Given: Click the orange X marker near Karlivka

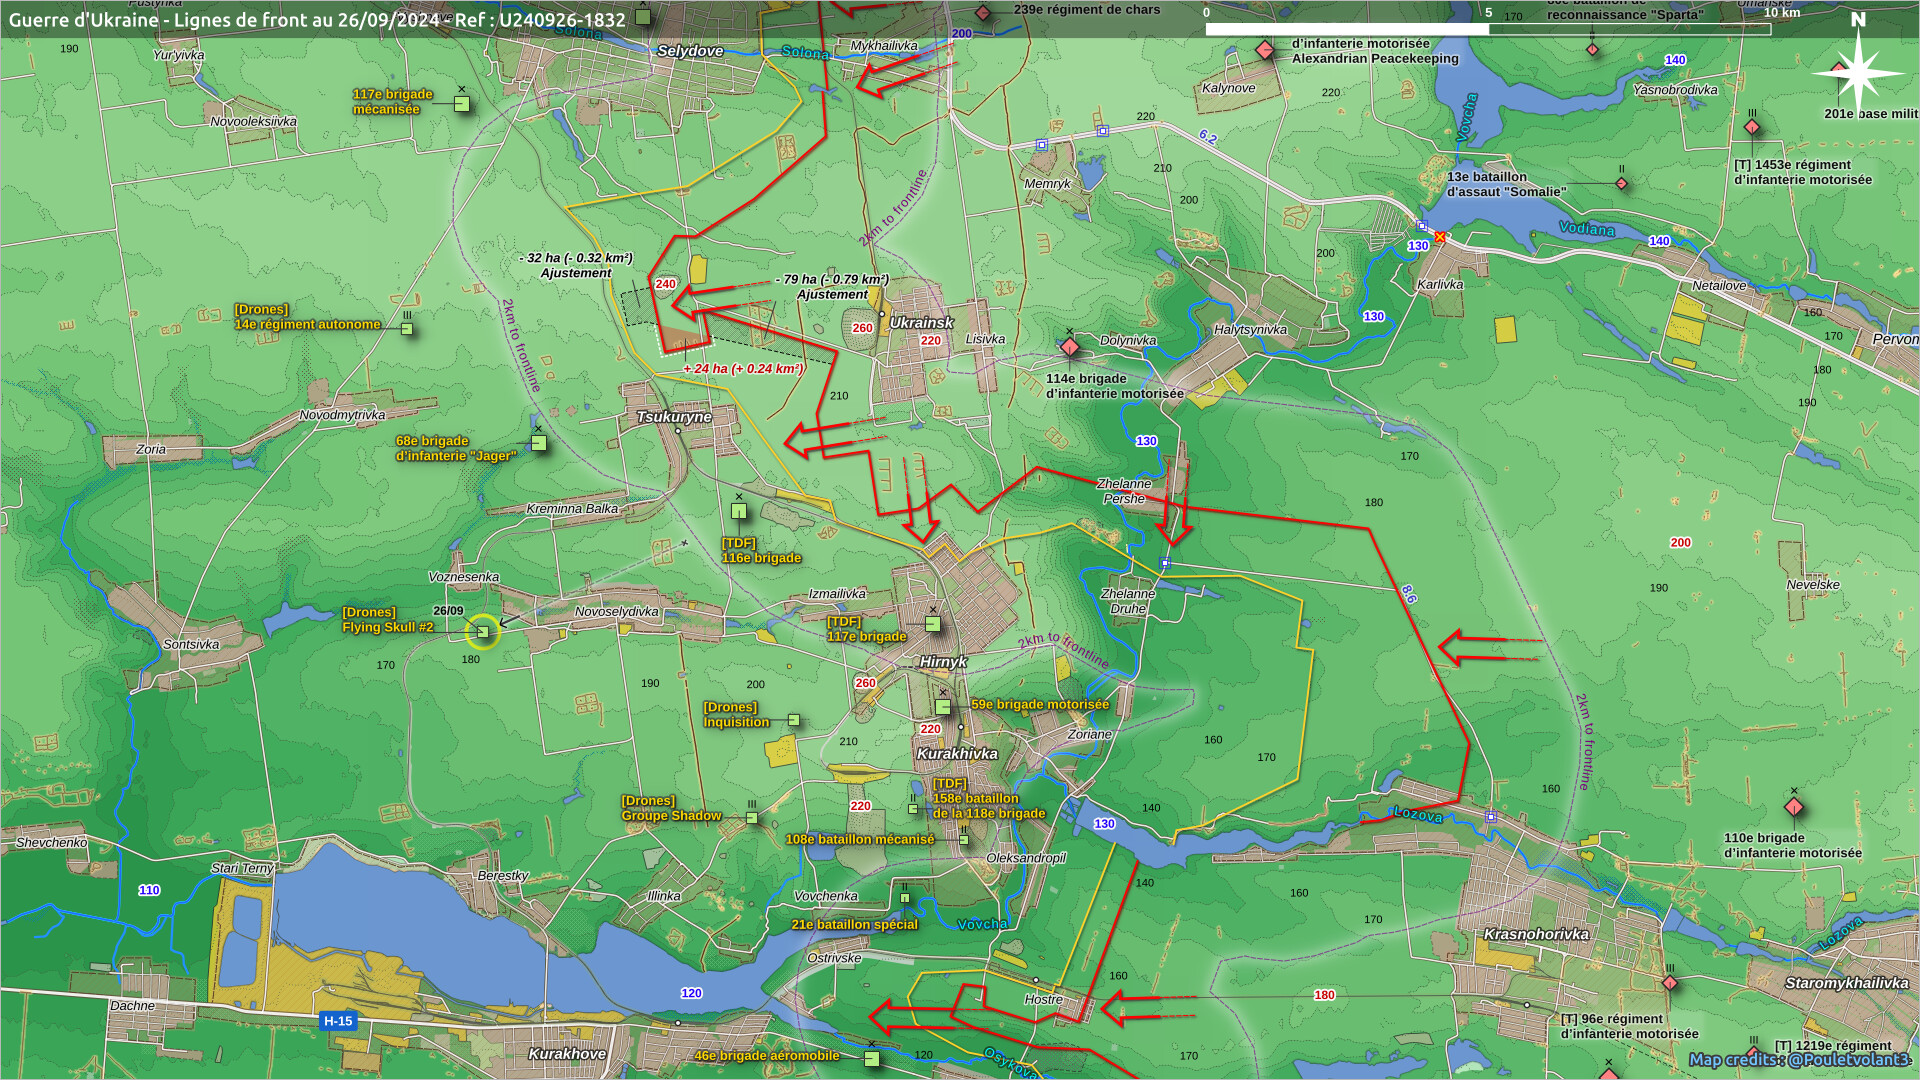Looking at the screenshot, I should coord(1440,237).
